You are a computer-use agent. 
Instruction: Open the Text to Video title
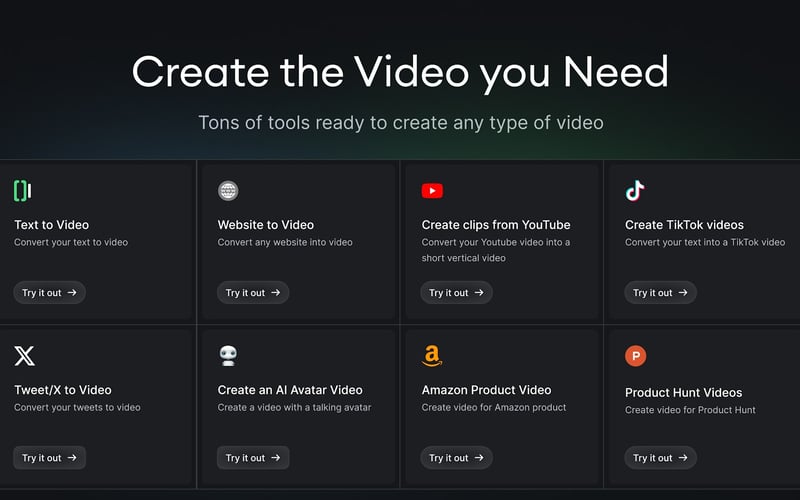tap(52, 224)
